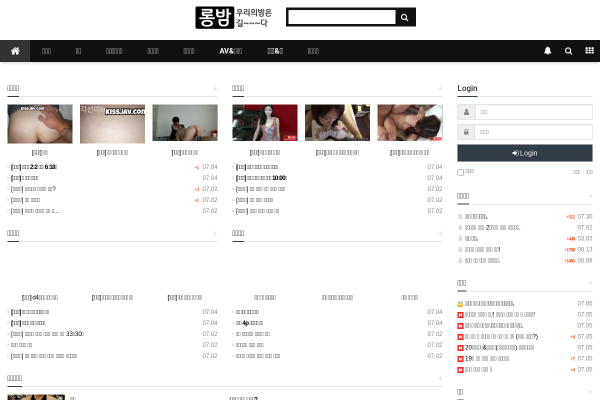
Task: Click the yellow lock icon in the sidebar list
Action: point(460,304)
